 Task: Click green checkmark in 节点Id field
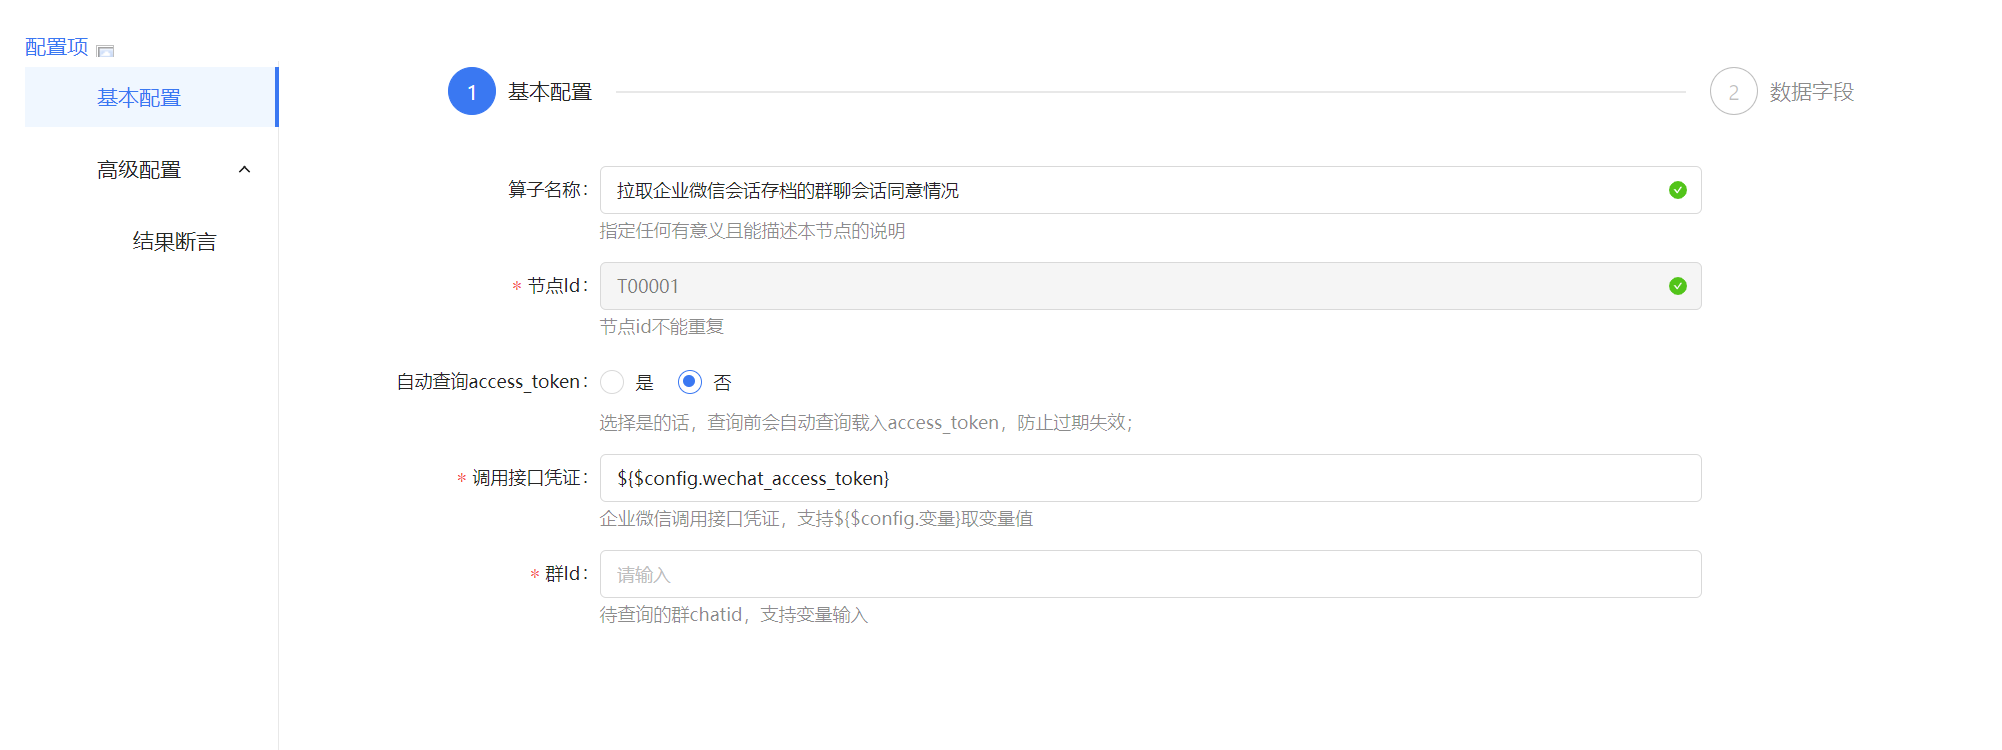pyautogui.click(x=1677, y=286)
